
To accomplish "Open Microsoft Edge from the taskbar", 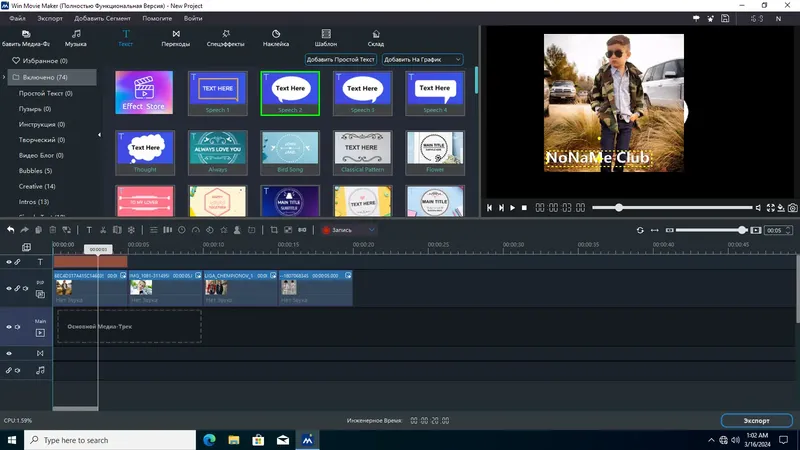I will (x=209, y=440).
